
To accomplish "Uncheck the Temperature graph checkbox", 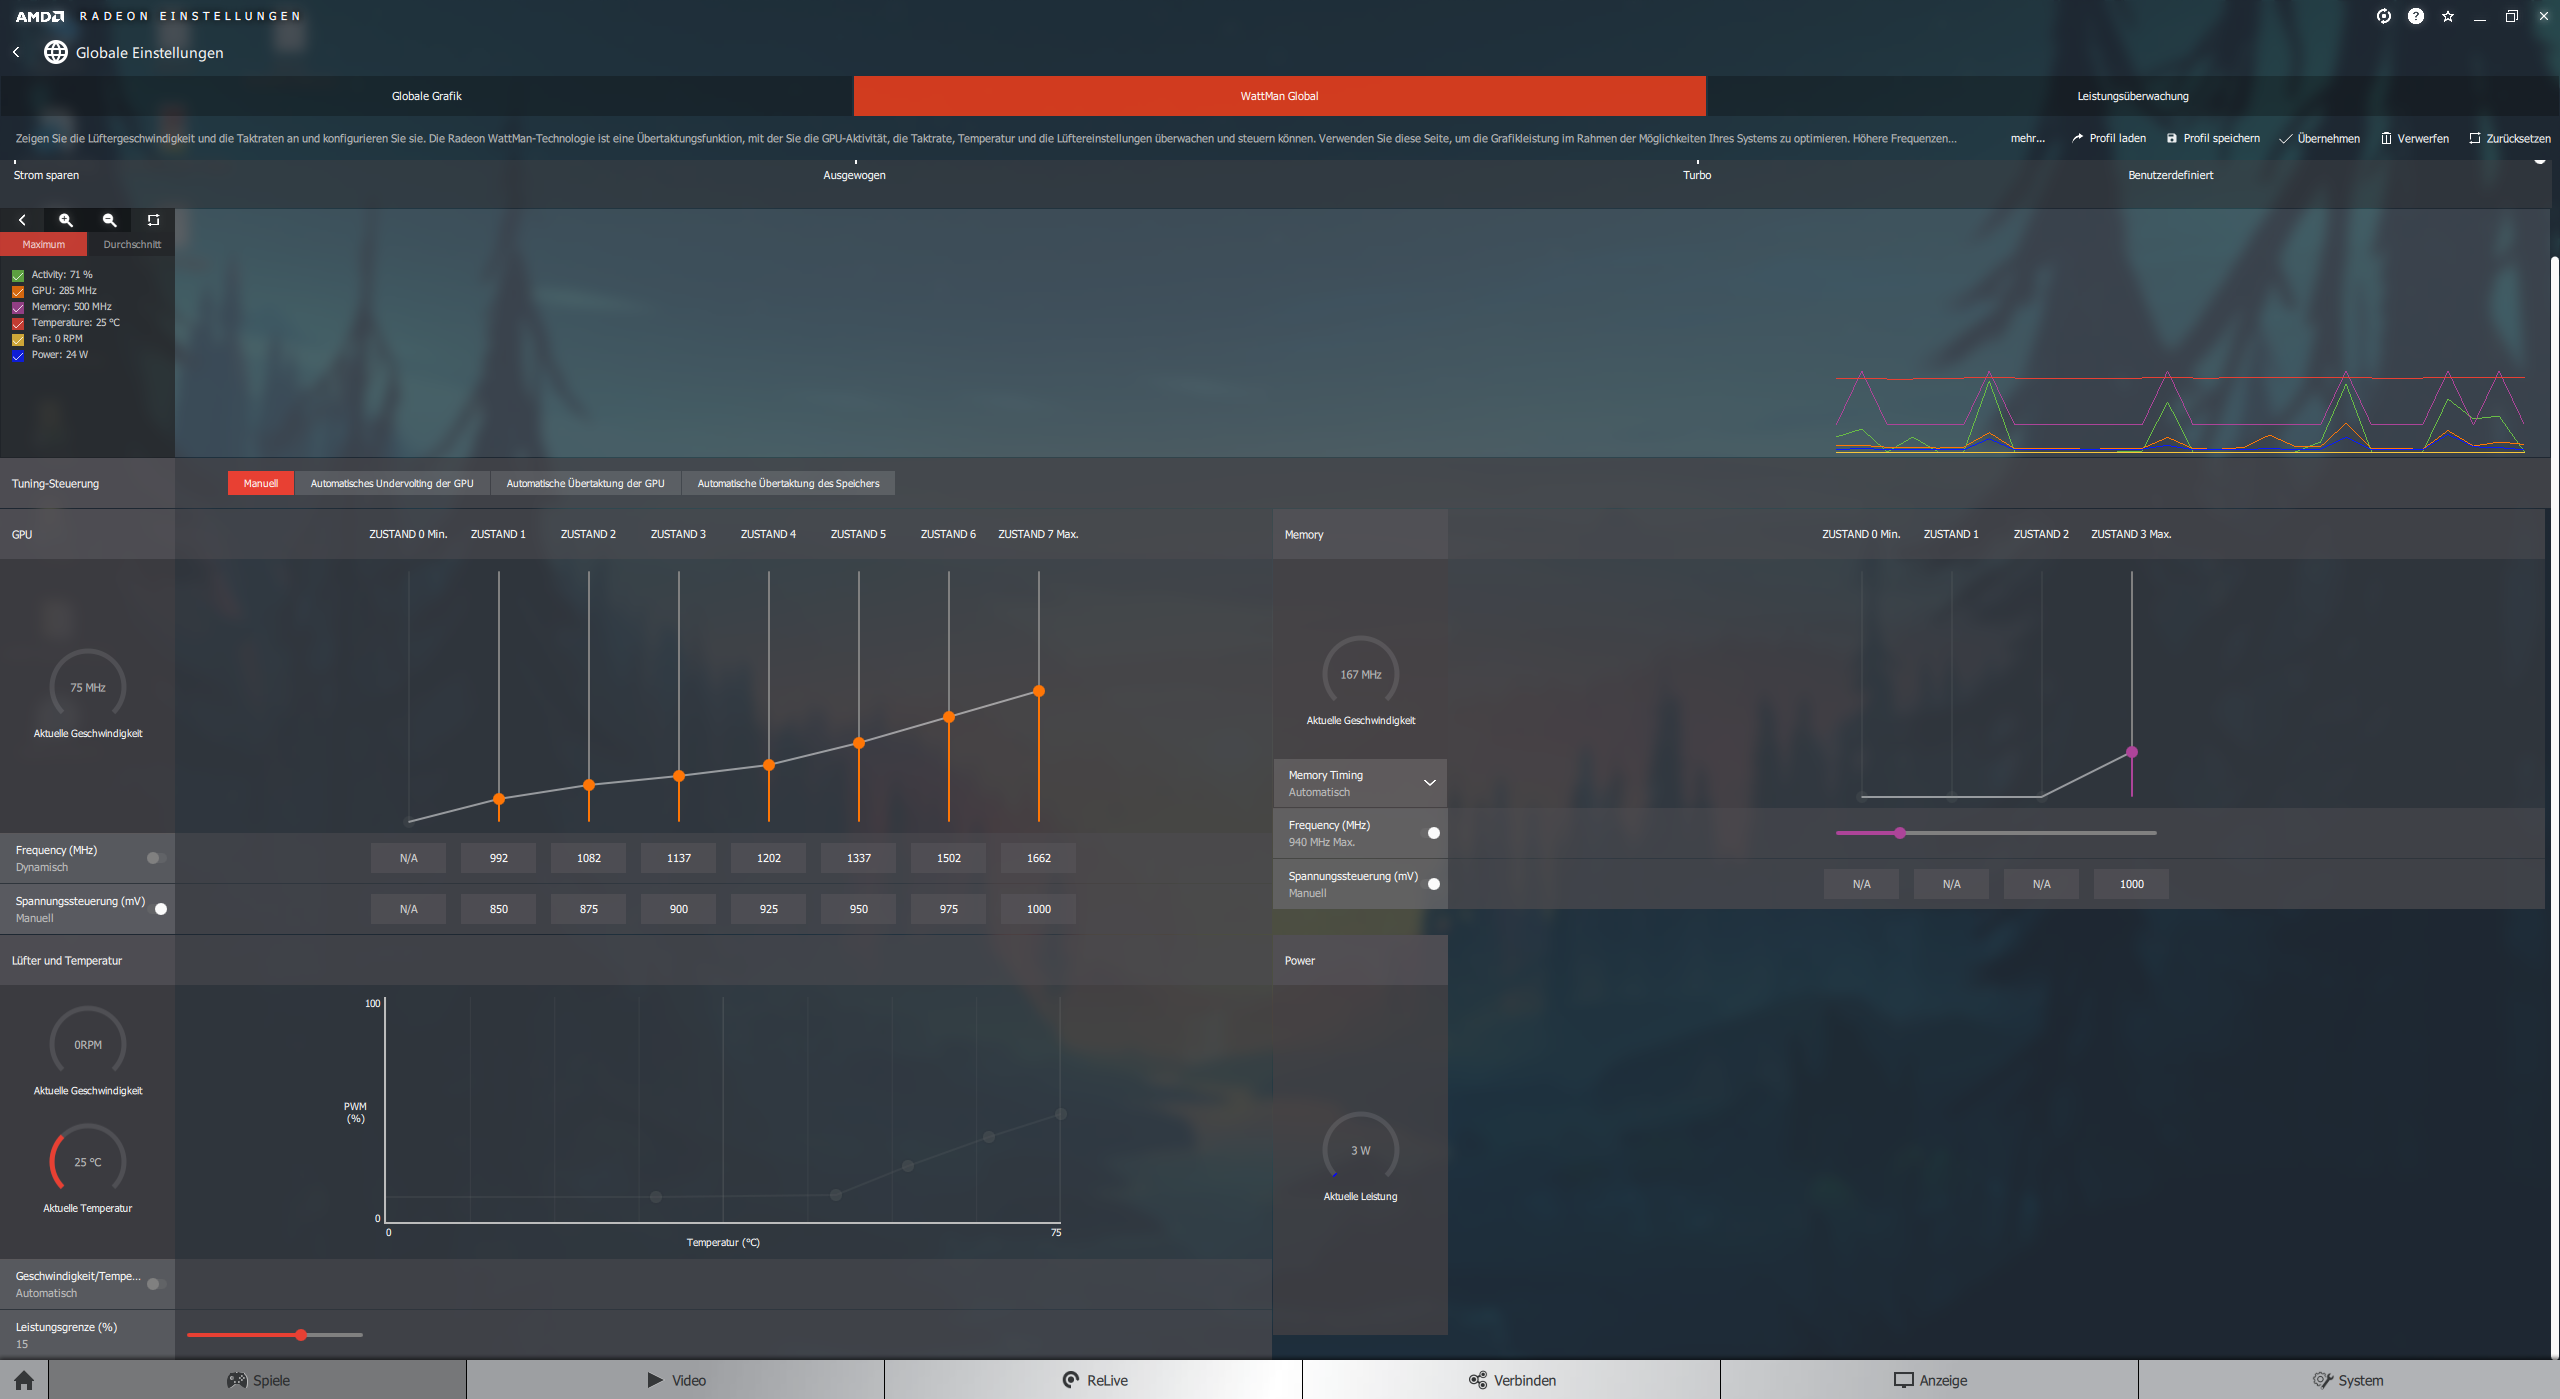I will 18,323.
